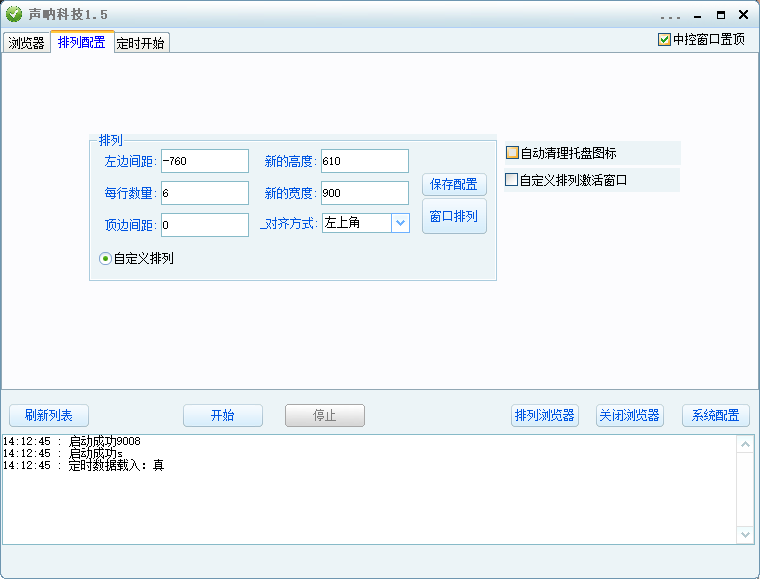Viewport: 760px width, 579px height.
Task: Click the 窗口排列 button
Action: [x=454, y=216]
